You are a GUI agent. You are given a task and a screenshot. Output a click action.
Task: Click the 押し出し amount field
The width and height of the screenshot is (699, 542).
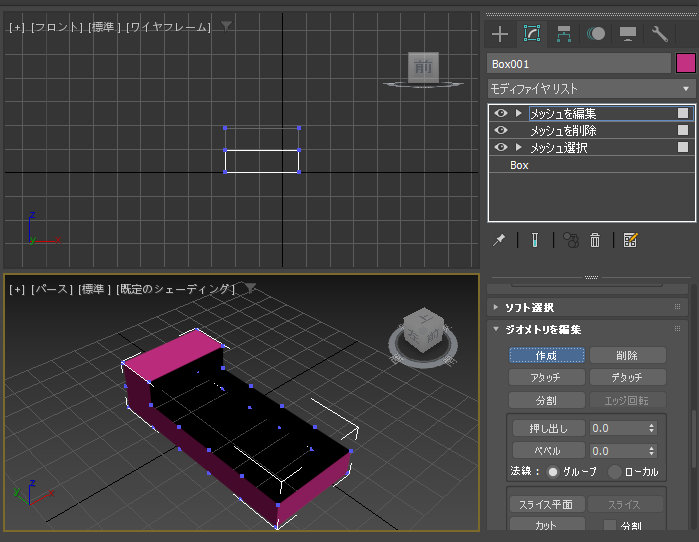pos(618,428)
